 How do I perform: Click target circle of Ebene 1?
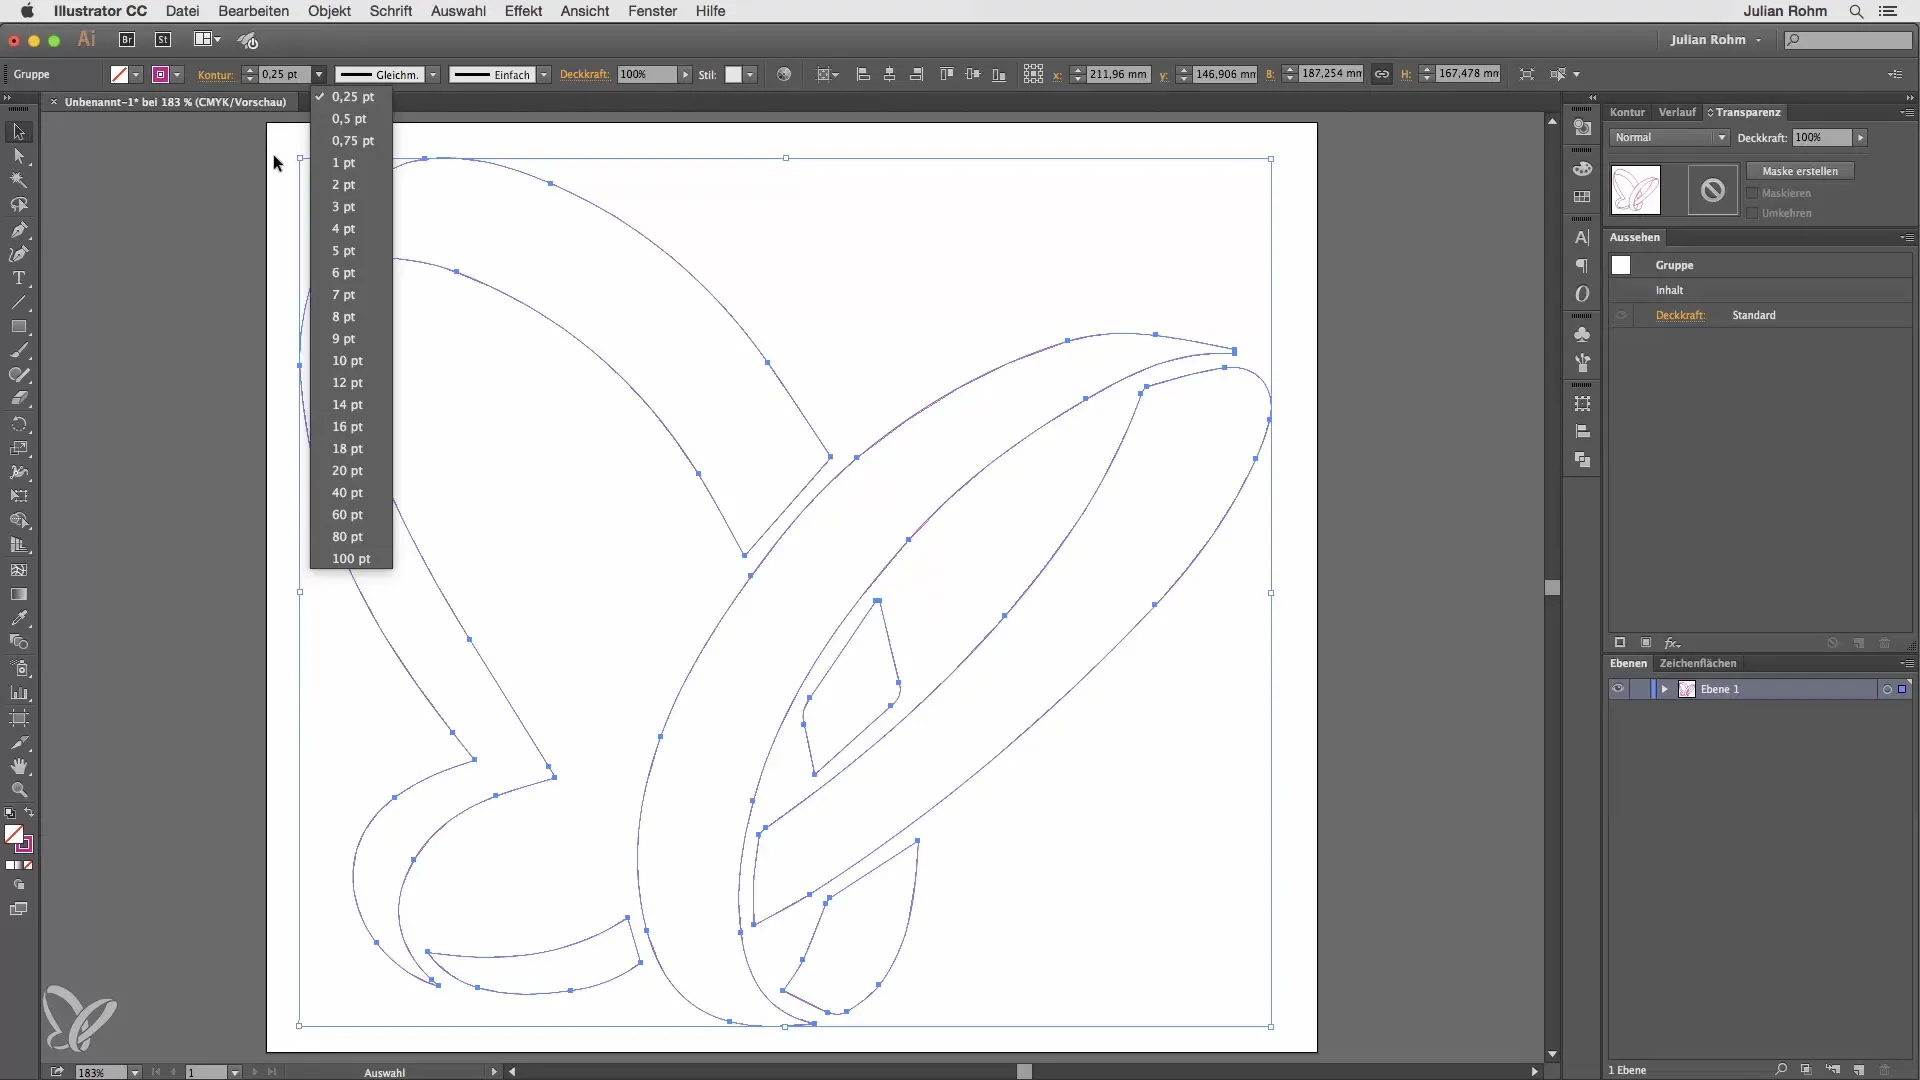[x=1887, y=689]
